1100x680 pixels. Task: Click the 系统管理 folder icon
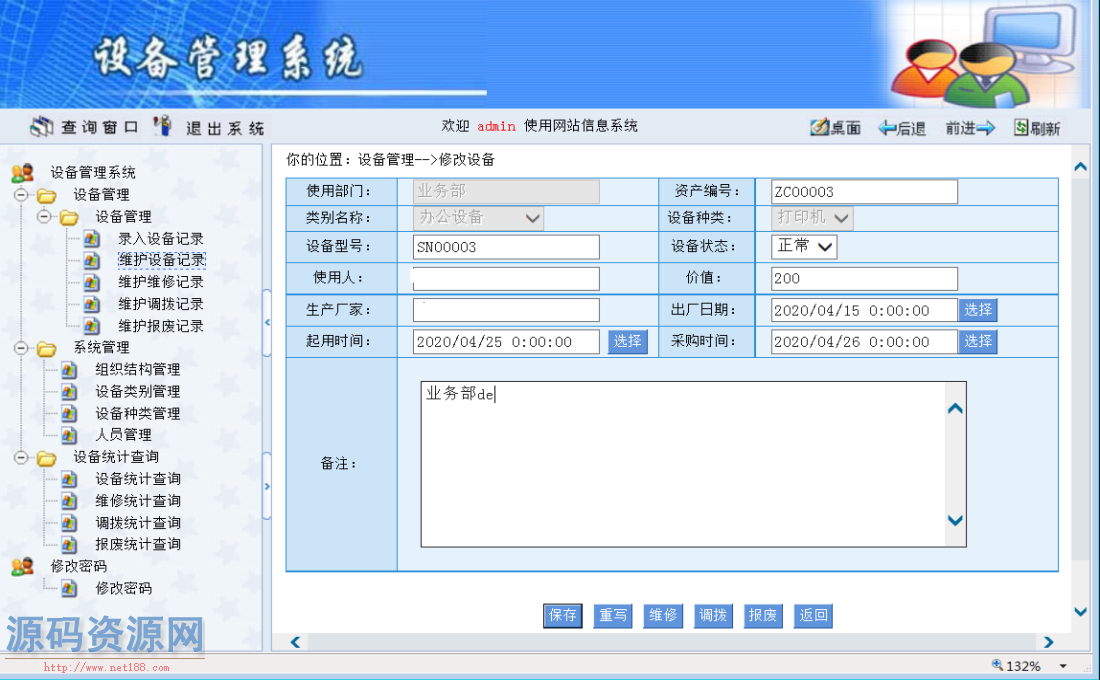(x=46, y=348)
